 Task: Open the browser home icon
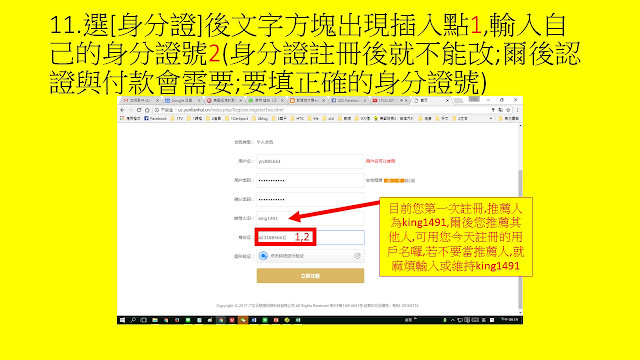pyautogui.click(x=147, y=110)
